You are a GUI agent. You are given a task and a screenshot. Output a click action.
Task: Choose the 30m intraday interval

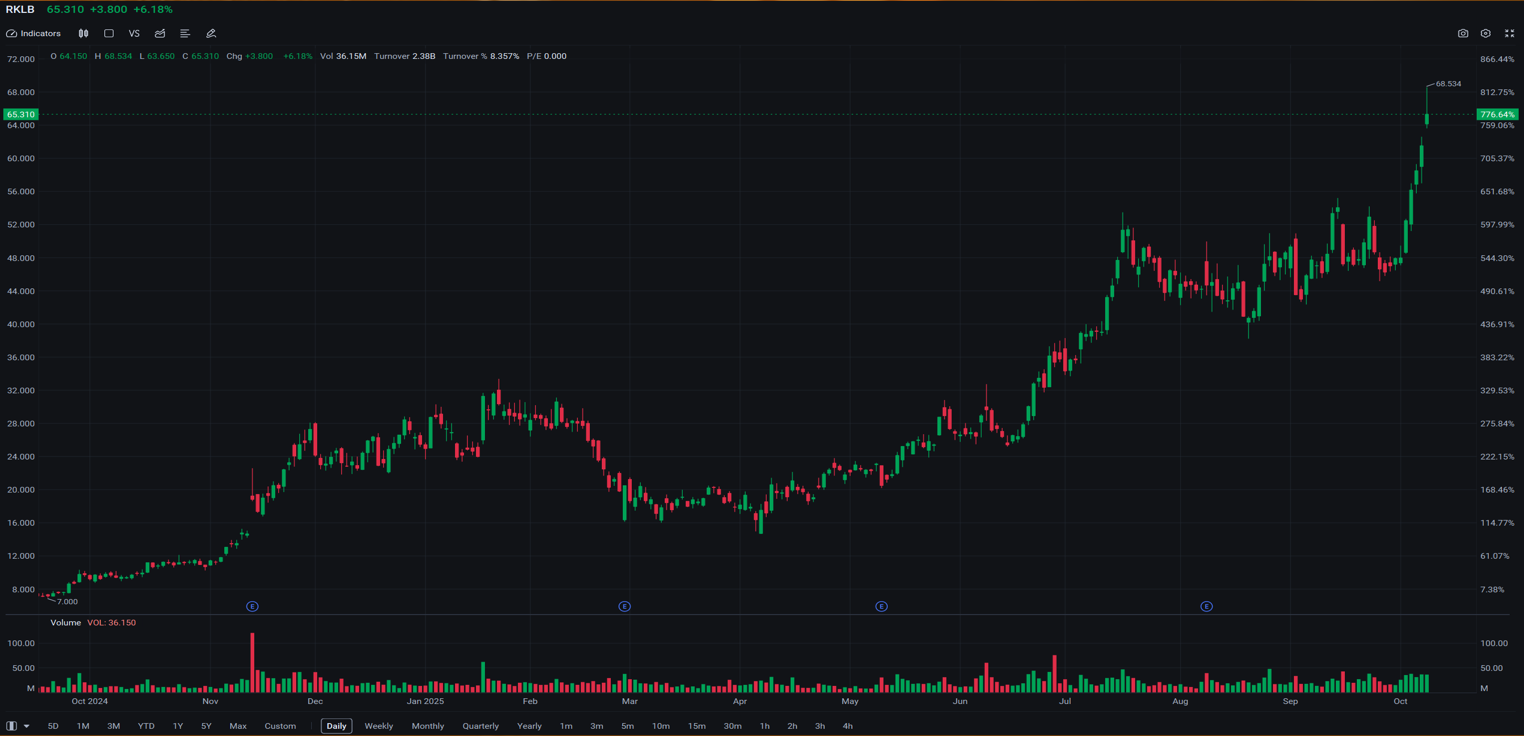733,726
